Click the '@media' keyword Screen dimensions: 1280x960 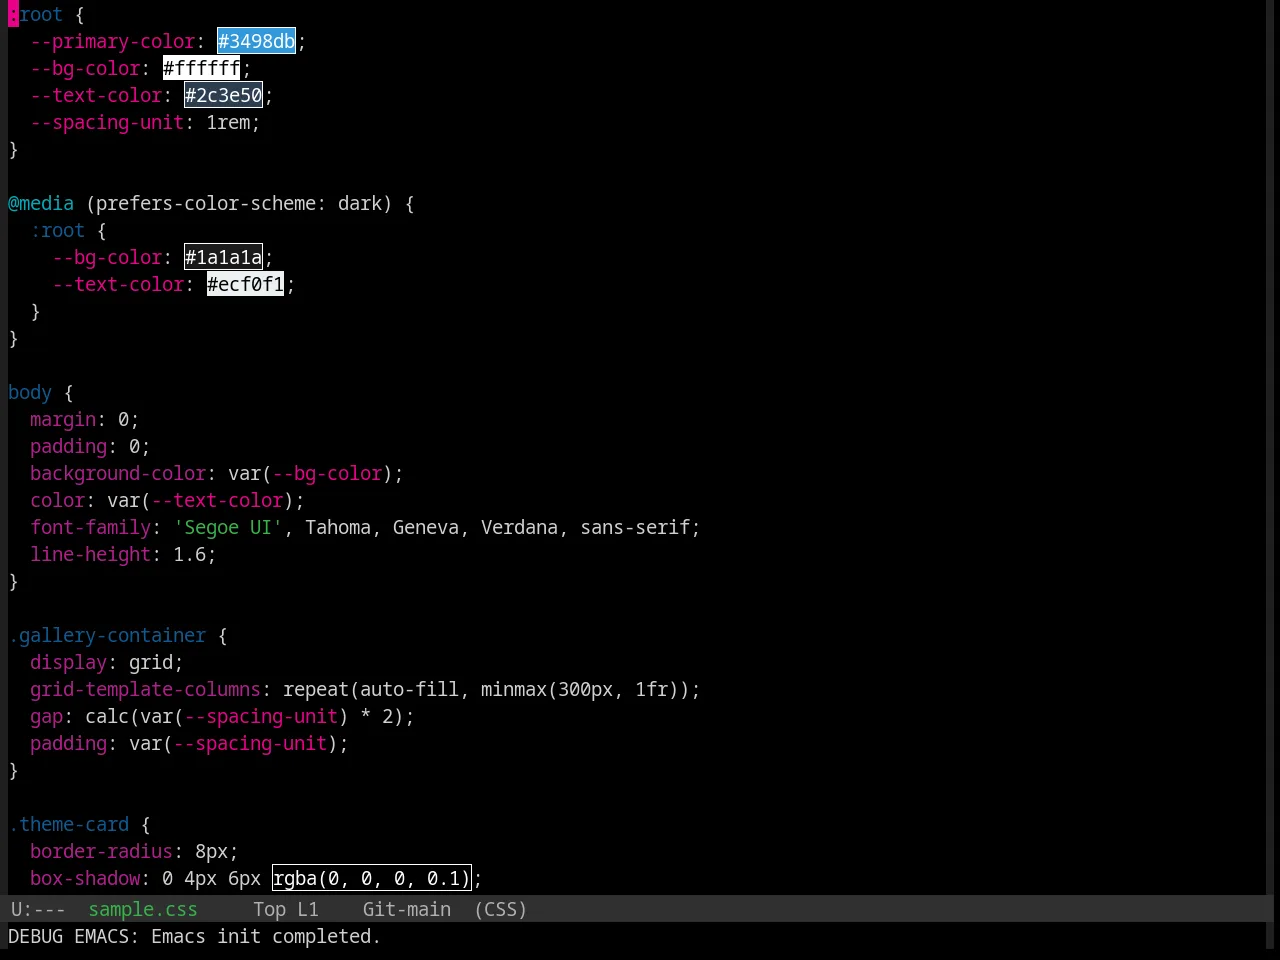(x=41, y=203)
